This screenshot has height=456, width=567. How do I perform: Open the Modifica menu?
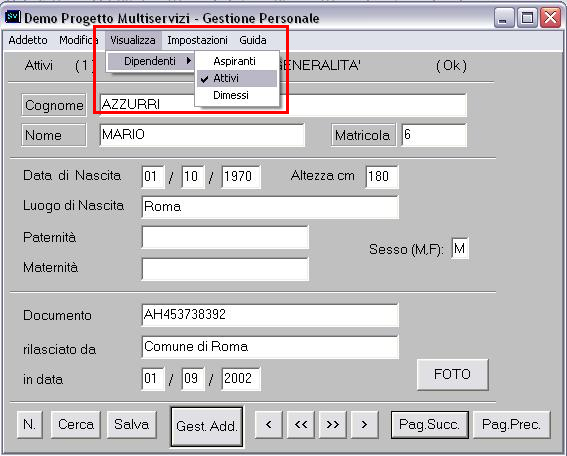78,40
